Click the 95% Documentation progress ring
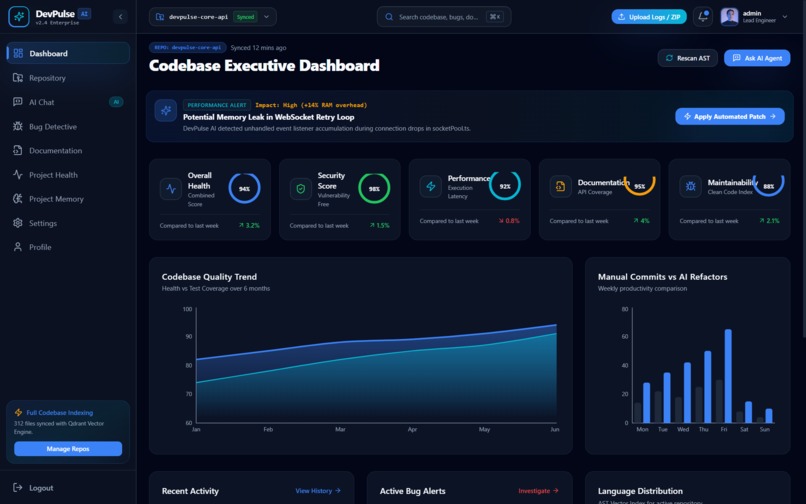The width and height of the screenshot is (806, 504). point(639,186)
